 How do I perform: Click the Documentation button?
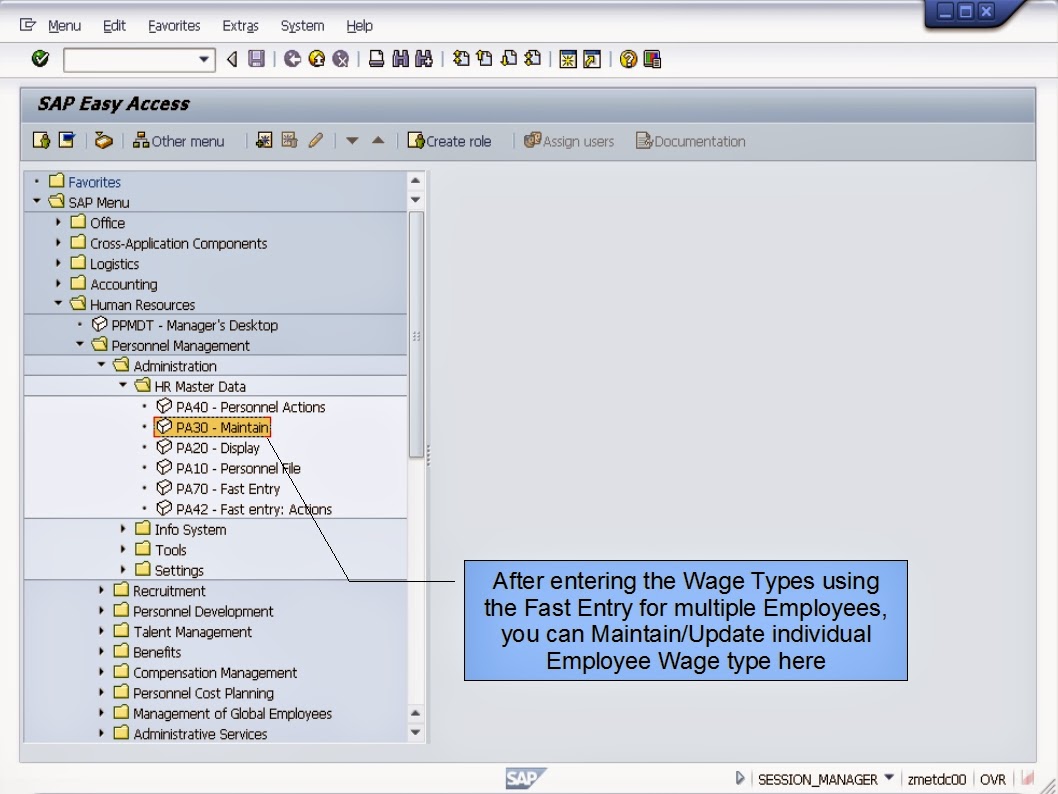pyautogui.click(x=690, y=141)
